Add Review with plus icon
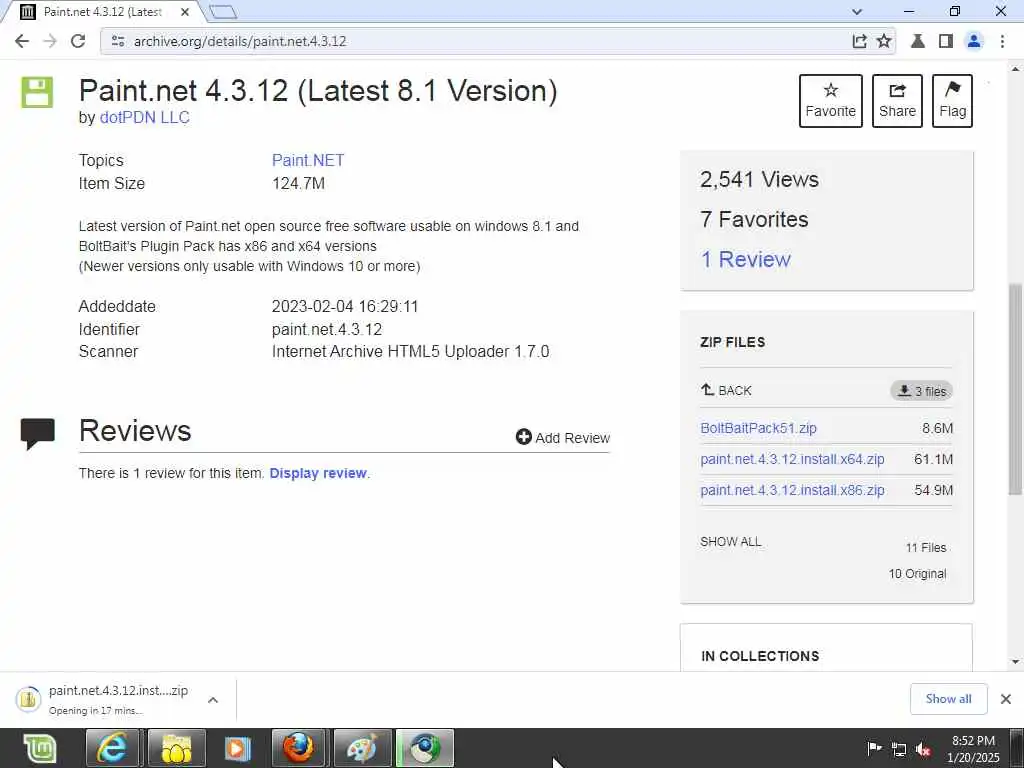Viewport: 1024px width, 768px height. click(x=562, y=438)
